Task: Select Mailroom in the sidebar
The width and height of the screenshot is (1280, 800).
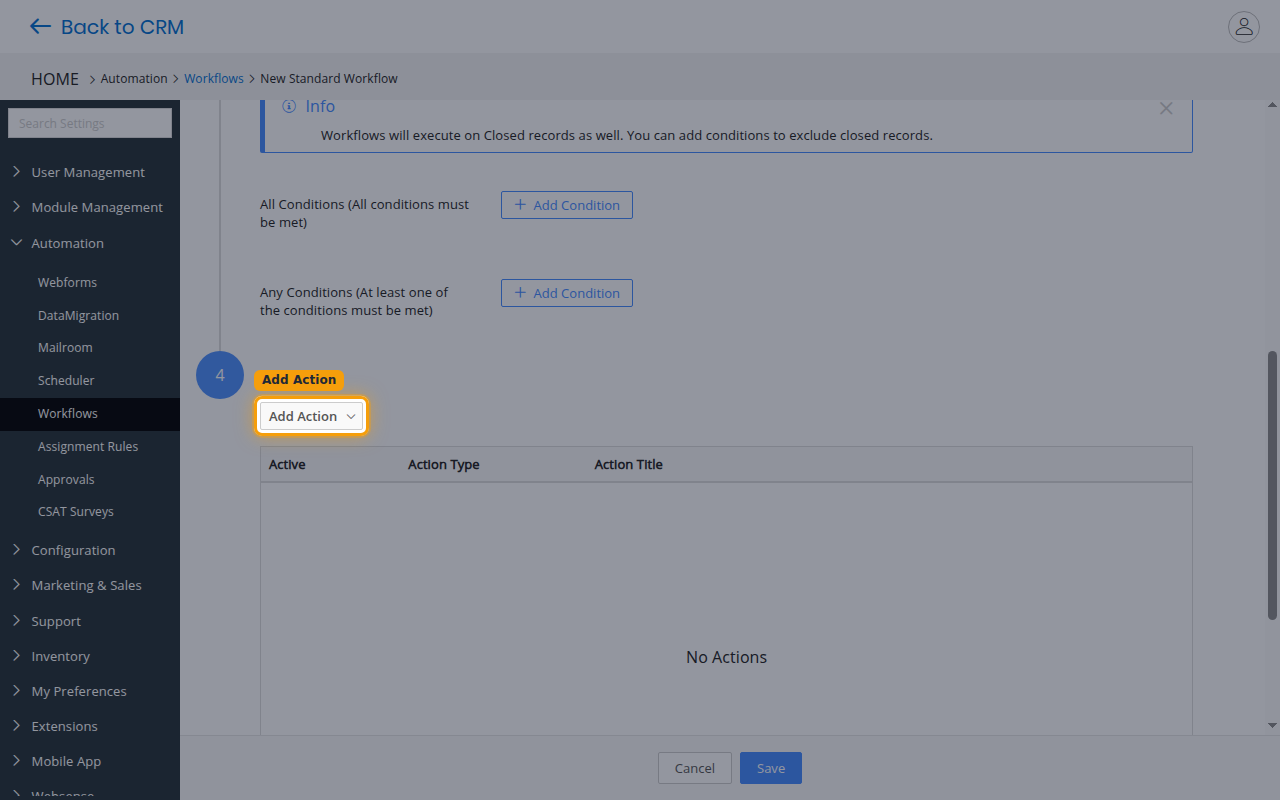Action: (65, 347)
